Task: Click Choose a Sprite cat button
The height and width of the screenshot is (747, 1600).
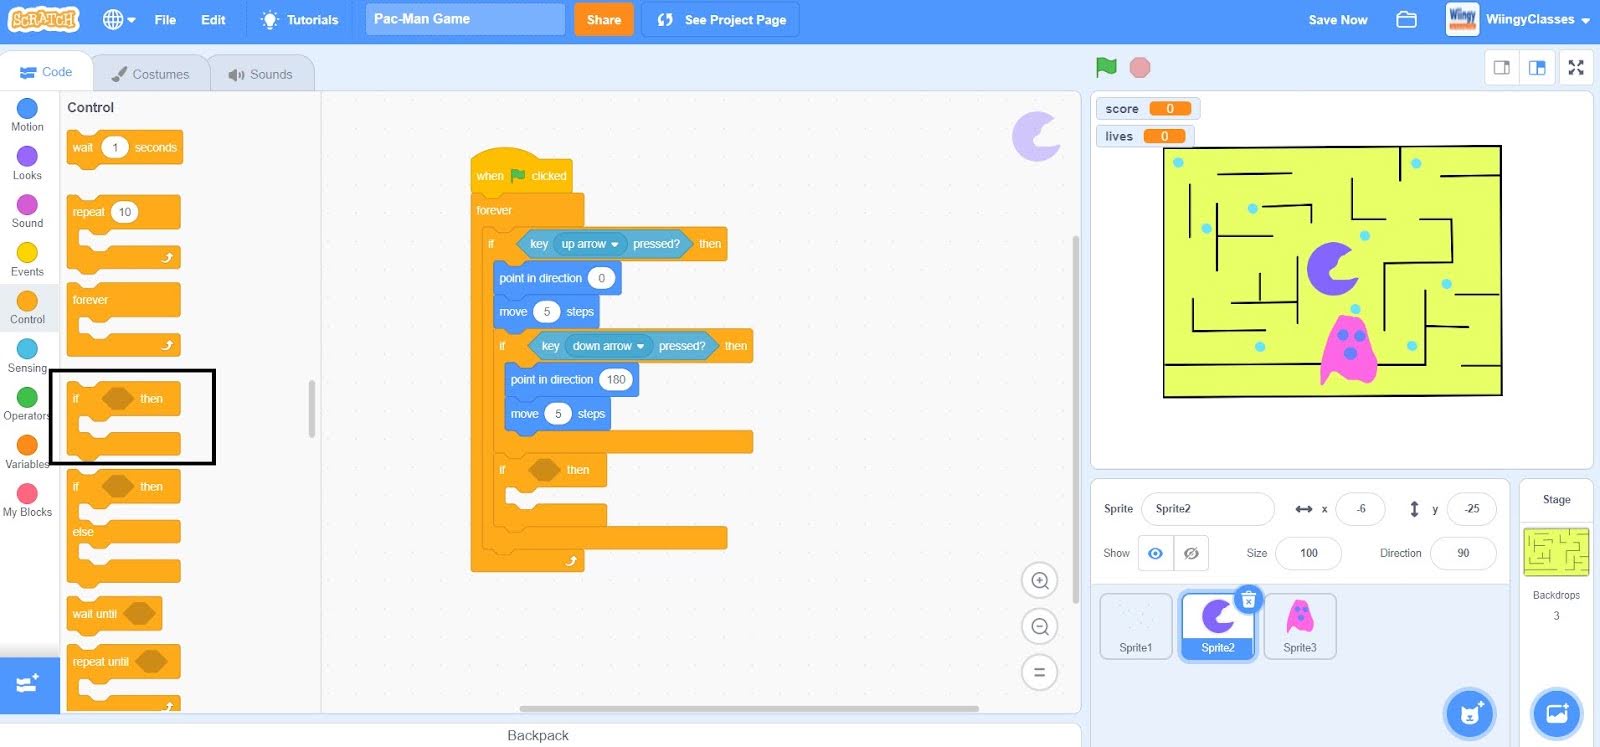Action: pos(1469,713)
